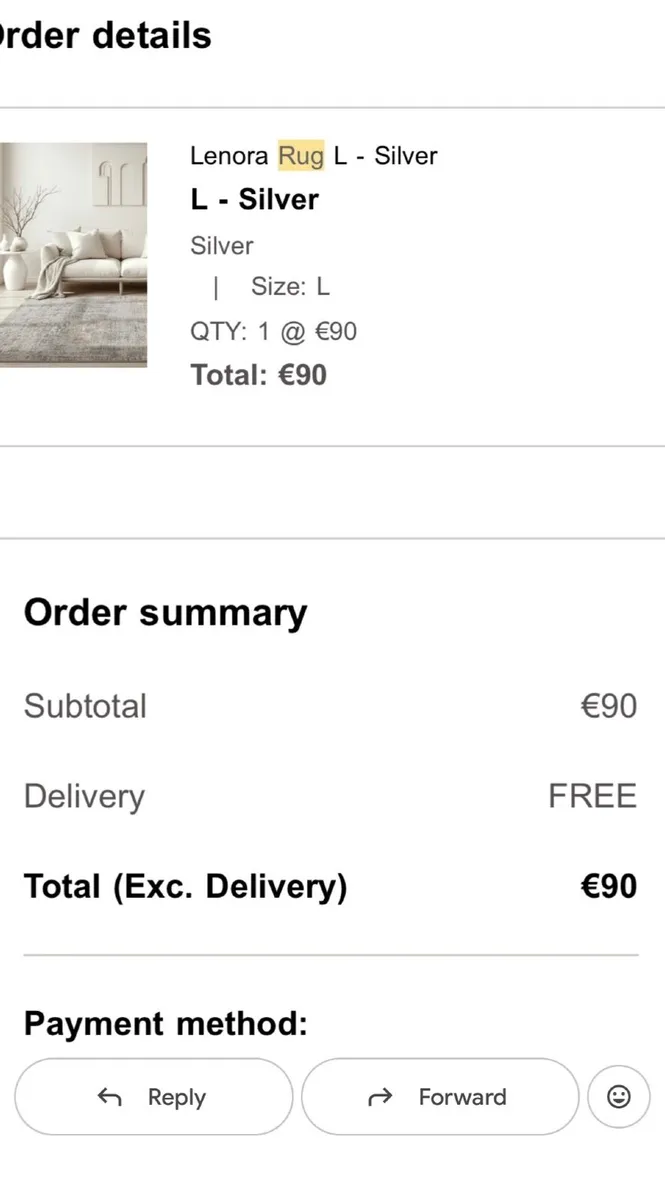Image resolution: width=665 pixels, height=1200 pixels.
Task: Click the Payment method heading
Action: click(x=165, y=1024)
